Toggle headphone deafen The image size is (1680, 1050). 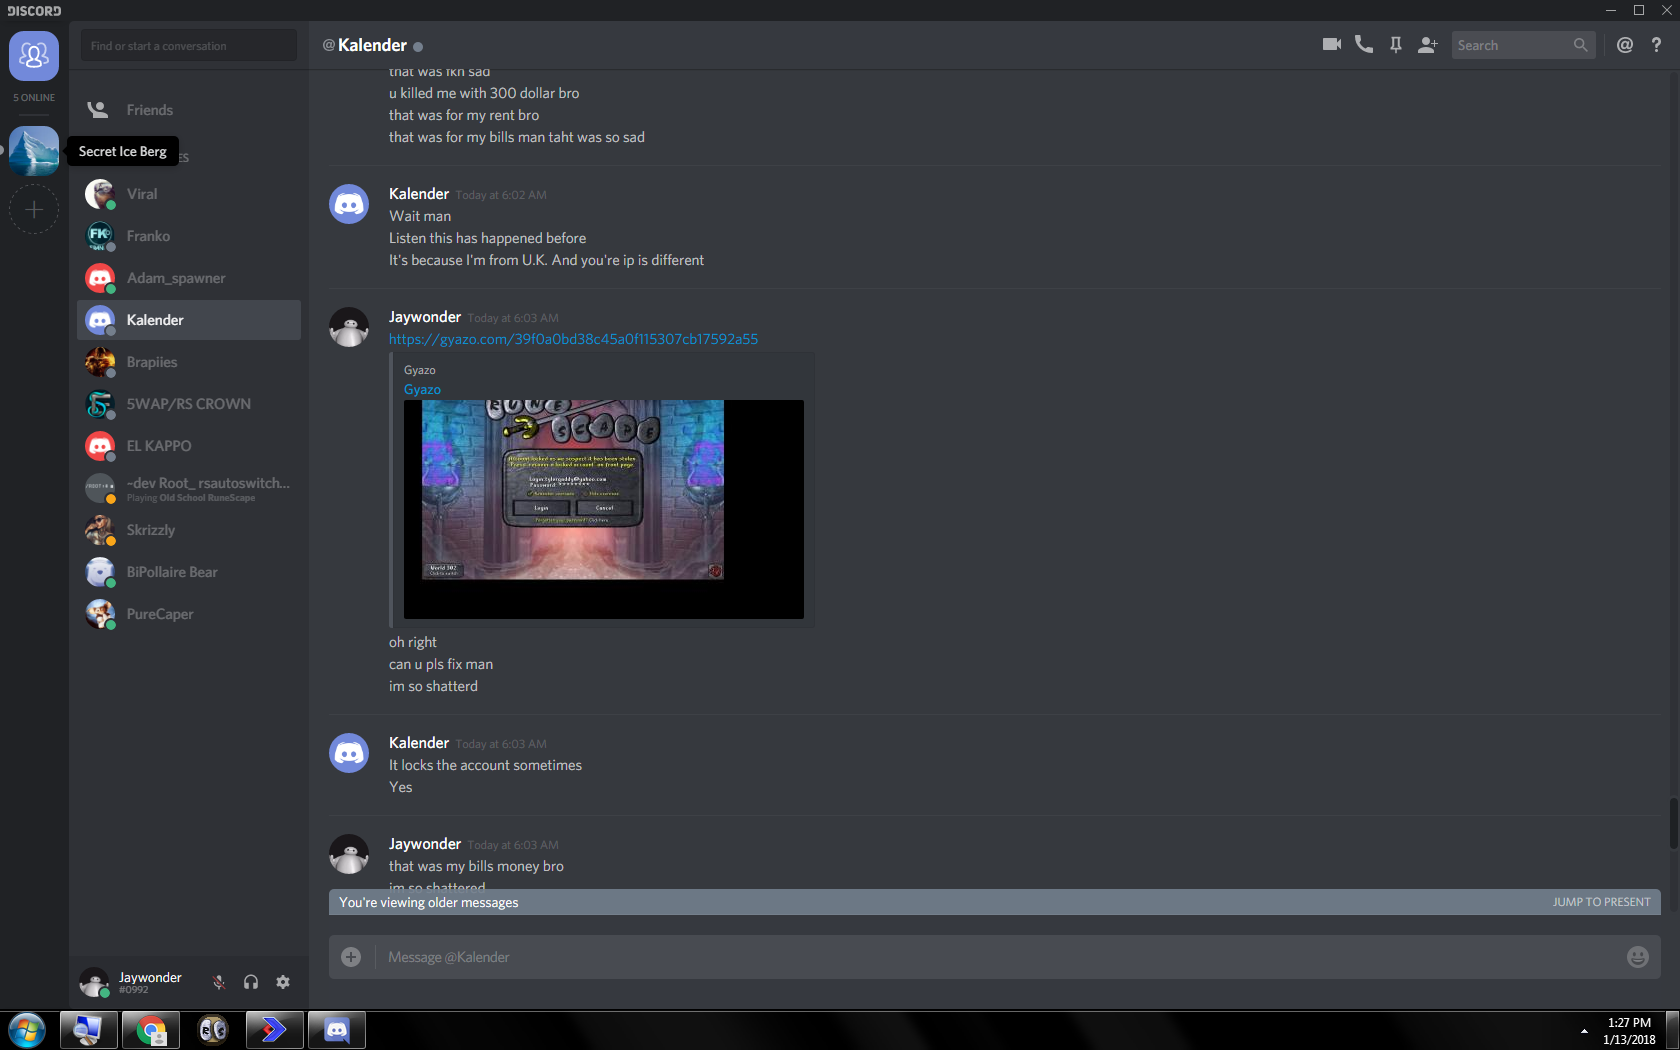(x=251, y=982)
